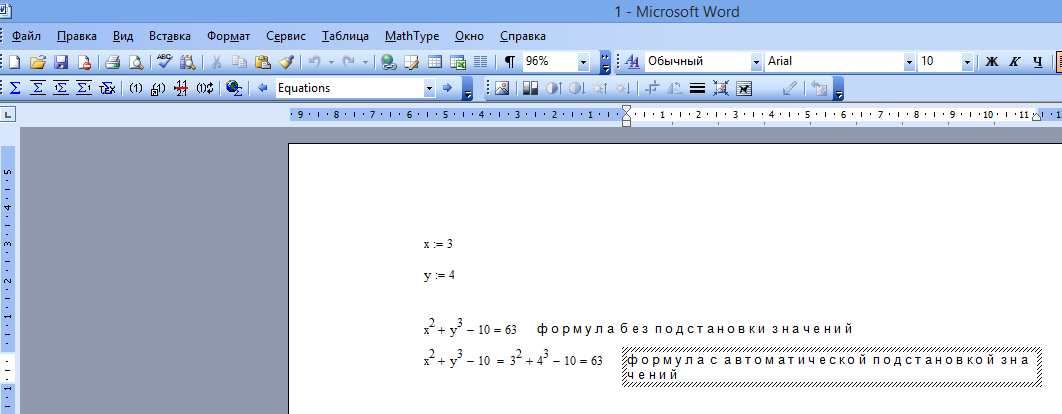
Task: Go to previous equation with left arrow
Action: (262, 88)
